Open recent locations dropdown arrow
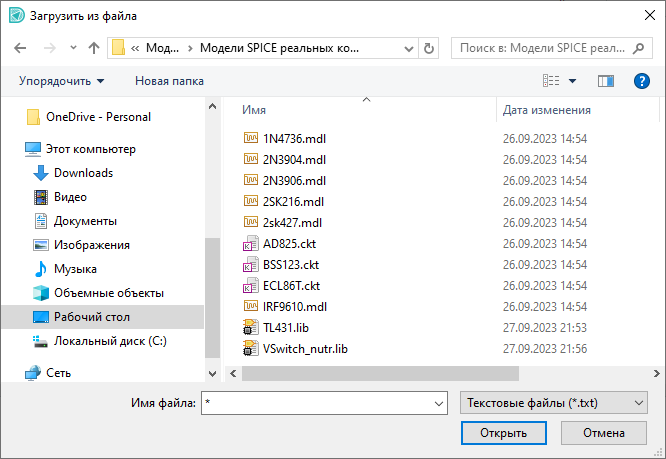The image size is (666, 459). 73,48
